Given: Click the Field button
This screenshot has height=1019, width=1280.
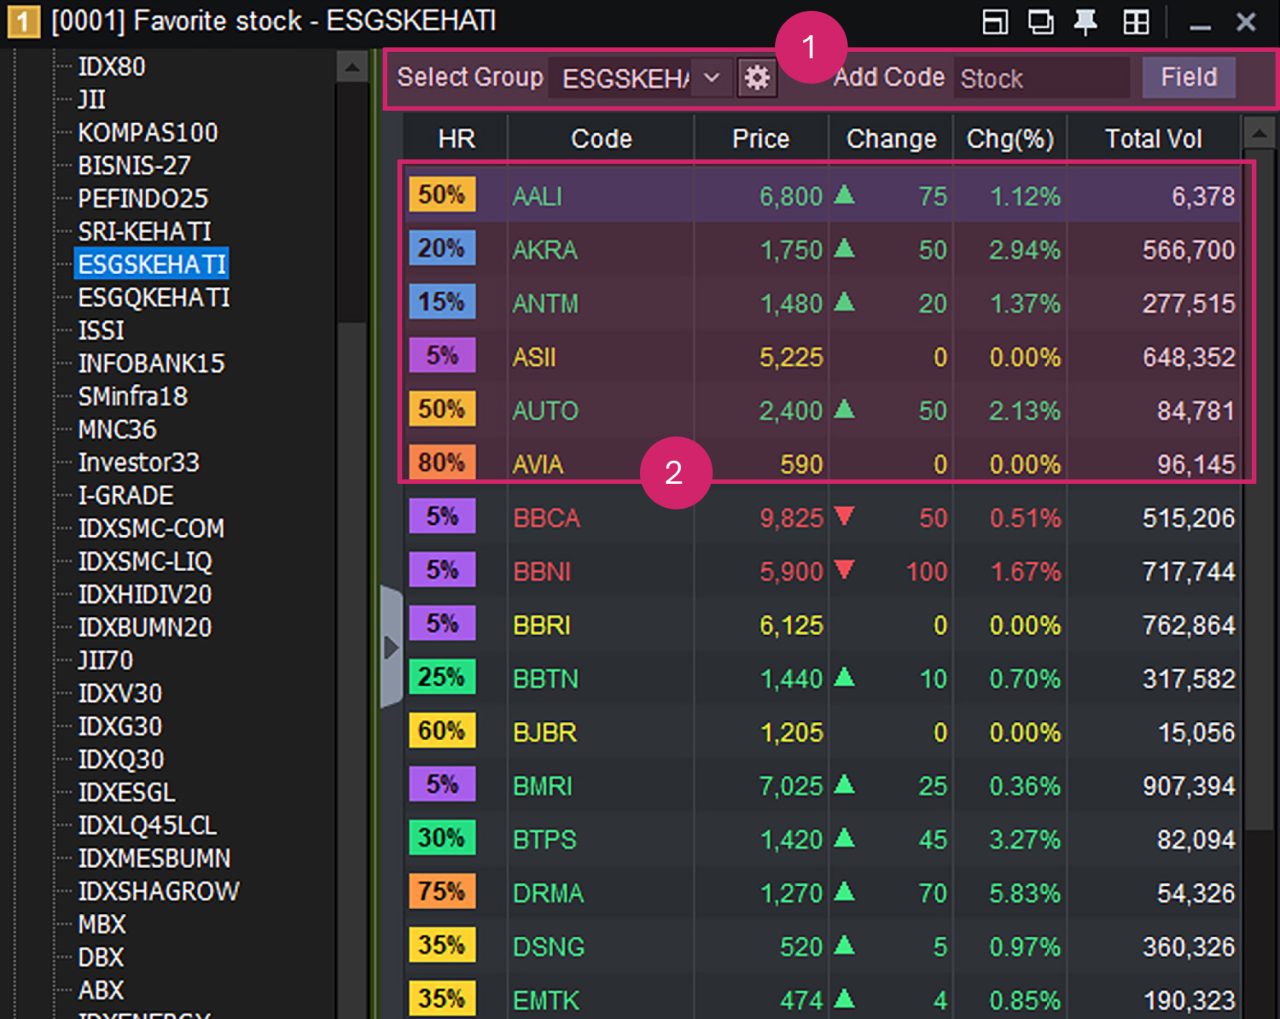Looking at the screenshot, I should [x=1188, y=78].
